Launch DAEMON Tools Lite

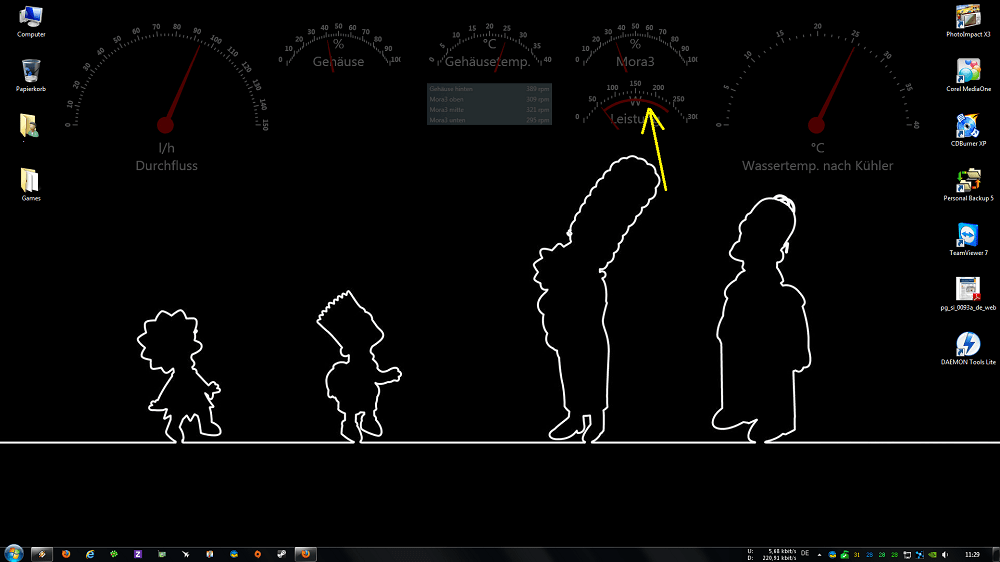(968, 348)
